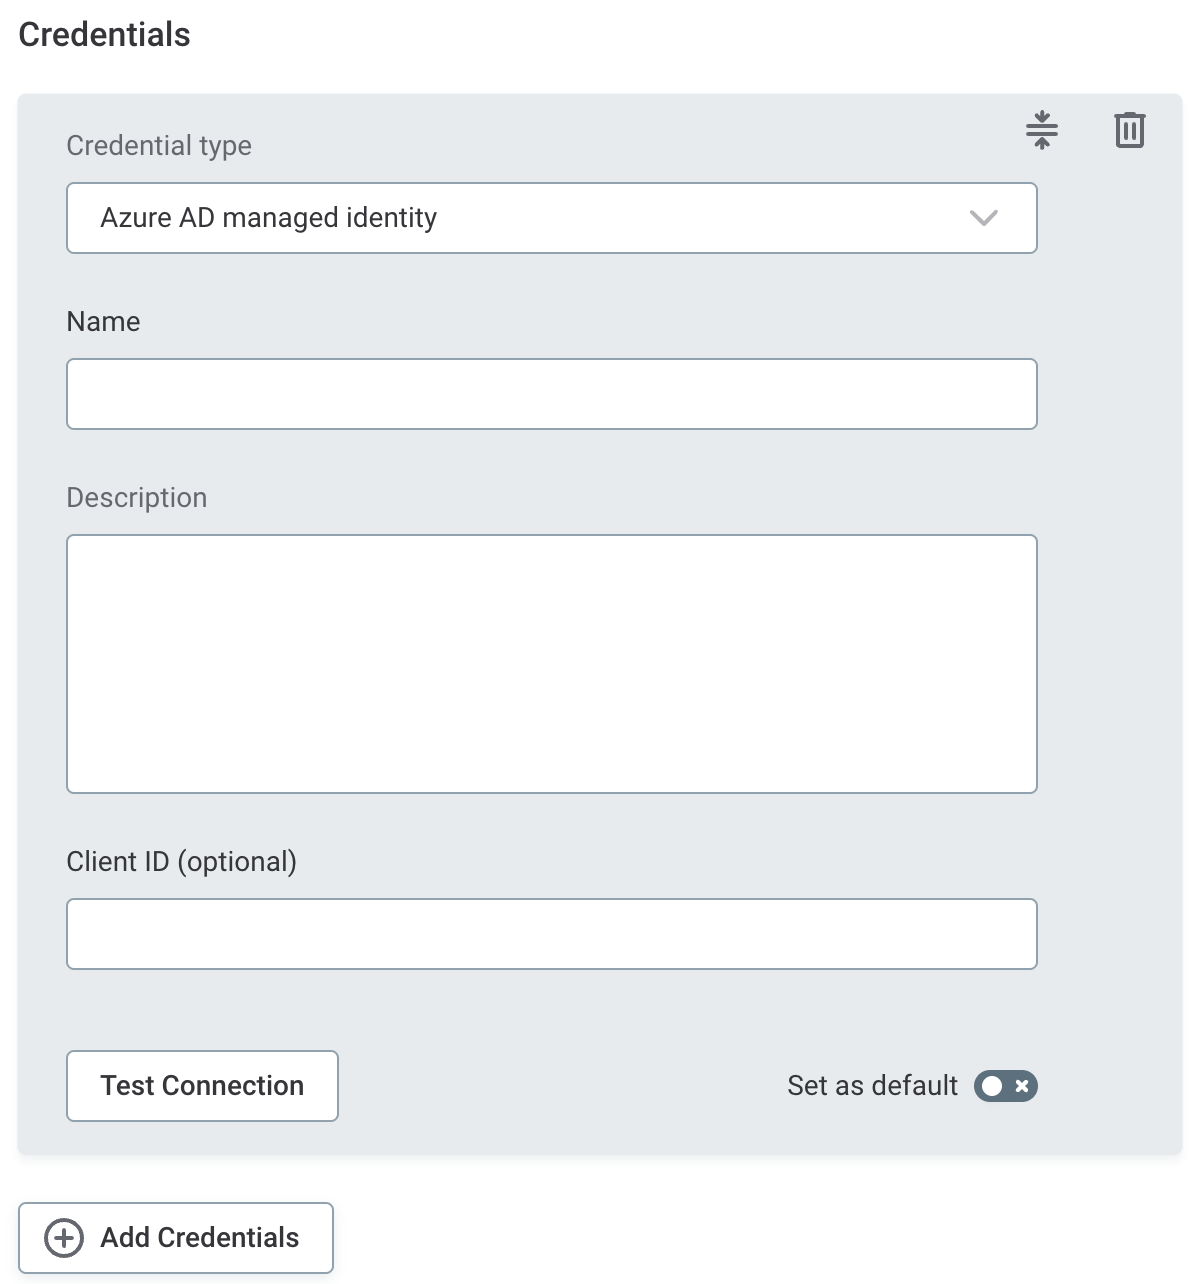Image resolution: width=1200 pixels, height=1284 pixels.
Task: Open the Credential type combo box
Action: tap(551, 218)
